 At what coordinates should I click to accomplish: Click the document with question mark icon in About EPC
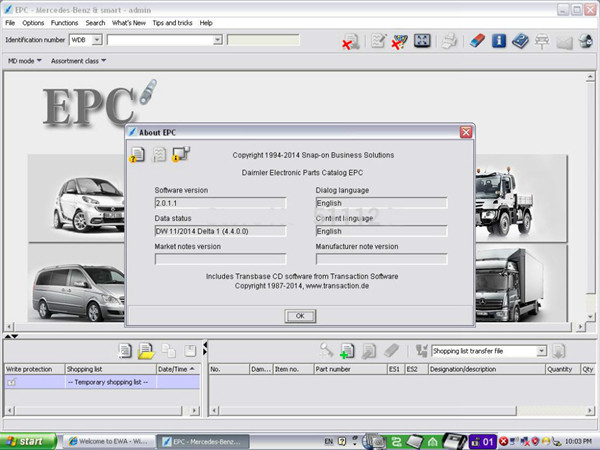(137, 155)
